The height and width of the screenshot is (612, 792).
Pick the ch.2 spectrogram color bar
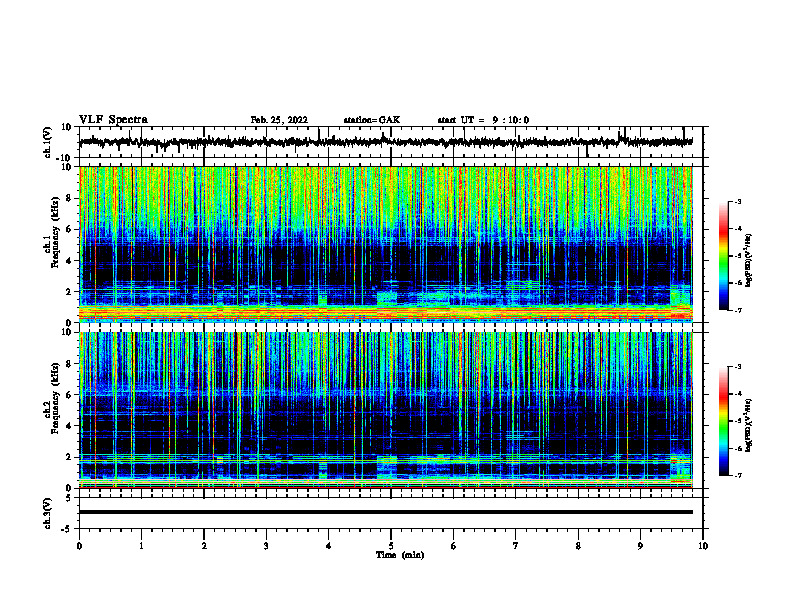(724, 421)
